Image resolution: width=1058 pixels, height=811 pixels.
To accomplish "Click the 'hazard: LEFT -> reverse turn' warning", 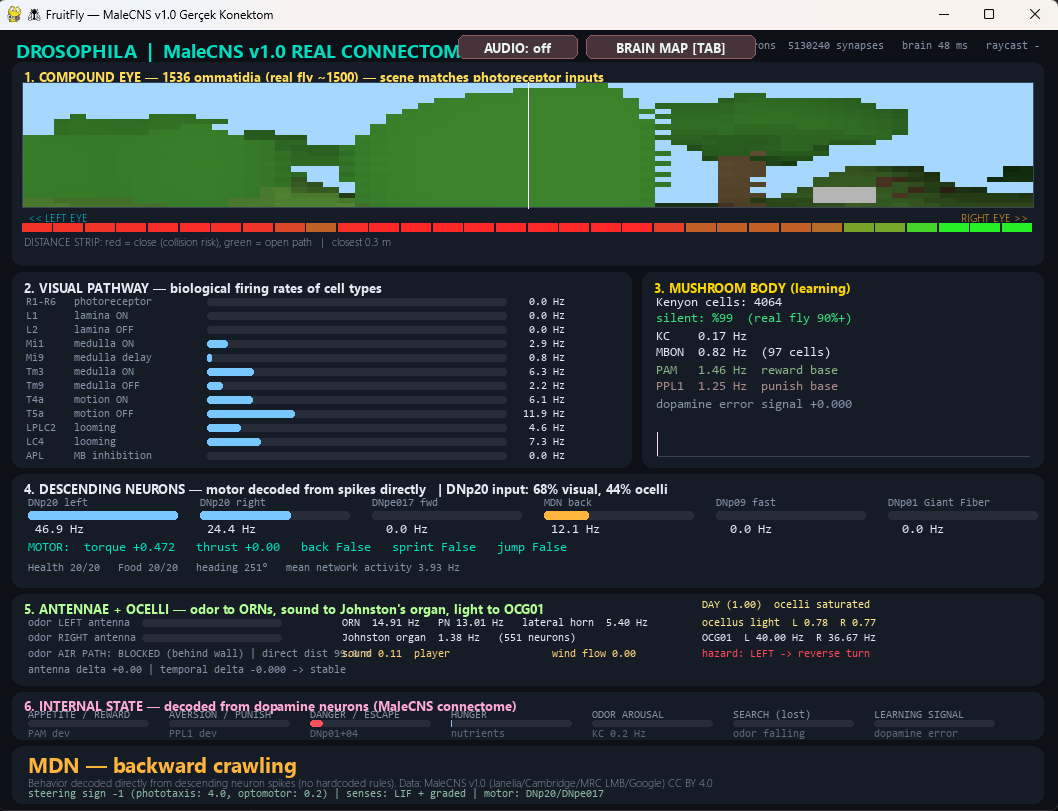I will tap(785, 653).
